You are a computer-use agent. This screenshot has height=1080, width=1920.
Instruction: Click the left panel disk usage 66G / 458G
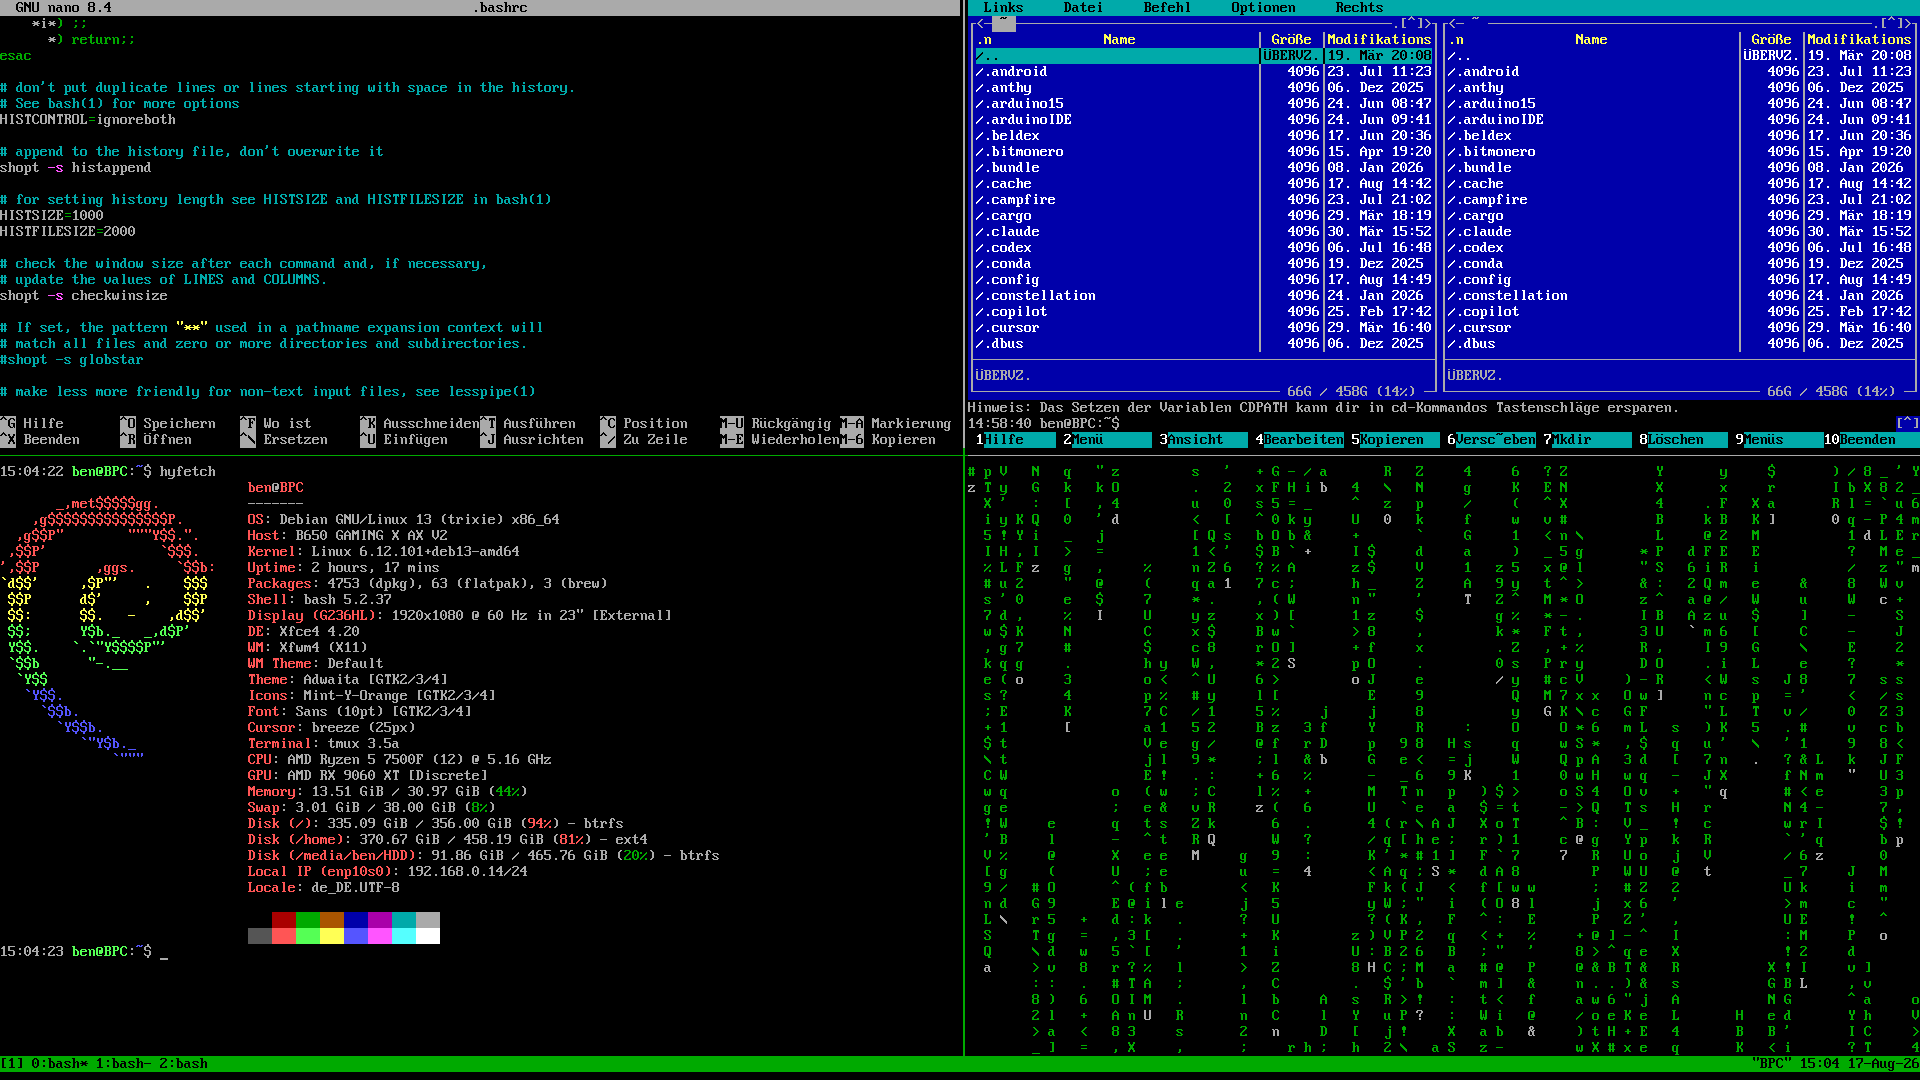pos(1351,392)
